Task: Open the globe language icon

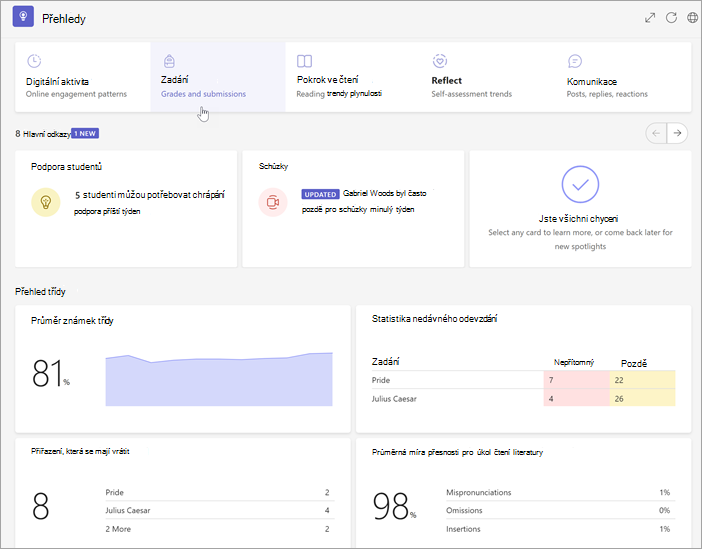Action: (692, 17)
